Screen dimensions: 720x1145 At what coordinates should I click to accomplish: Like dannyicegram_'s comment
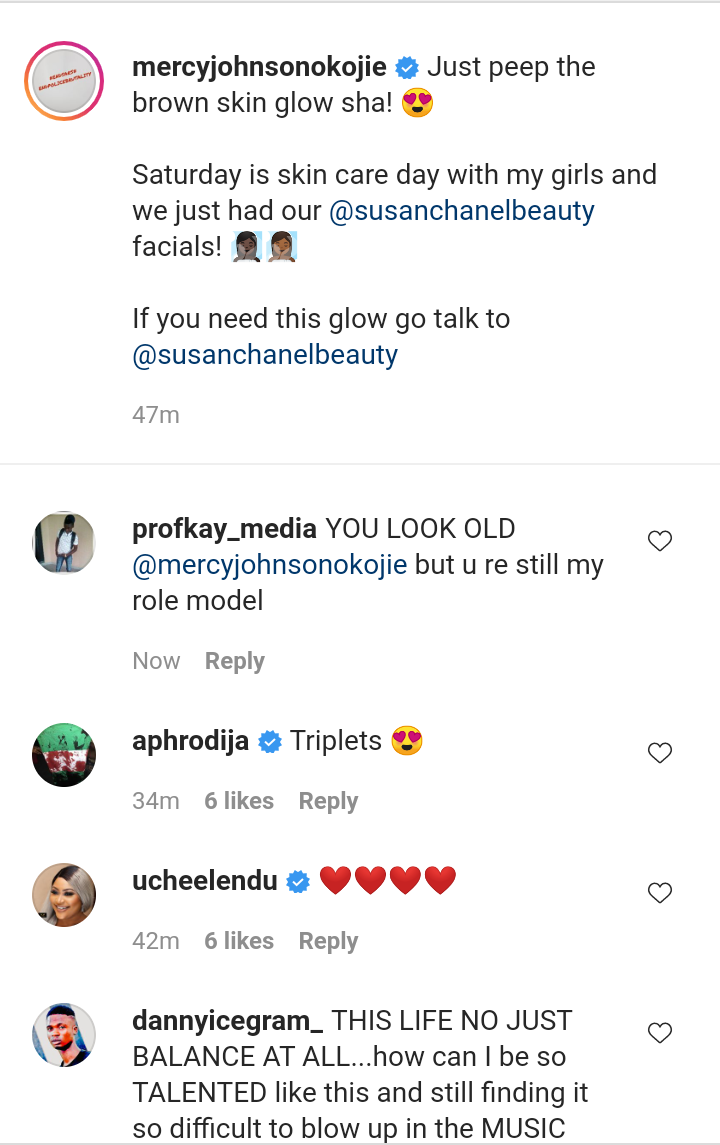click(x=660, y=1033)
